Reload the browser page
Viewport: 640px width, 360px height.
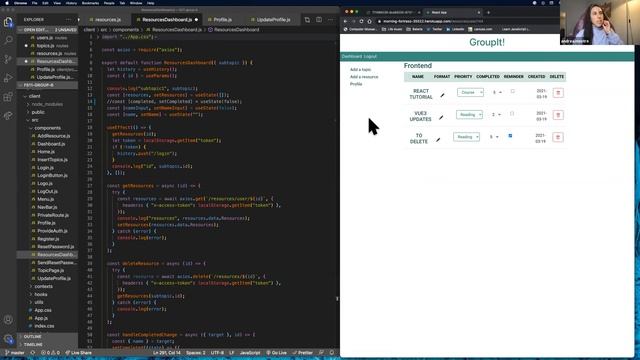(361, 21)
